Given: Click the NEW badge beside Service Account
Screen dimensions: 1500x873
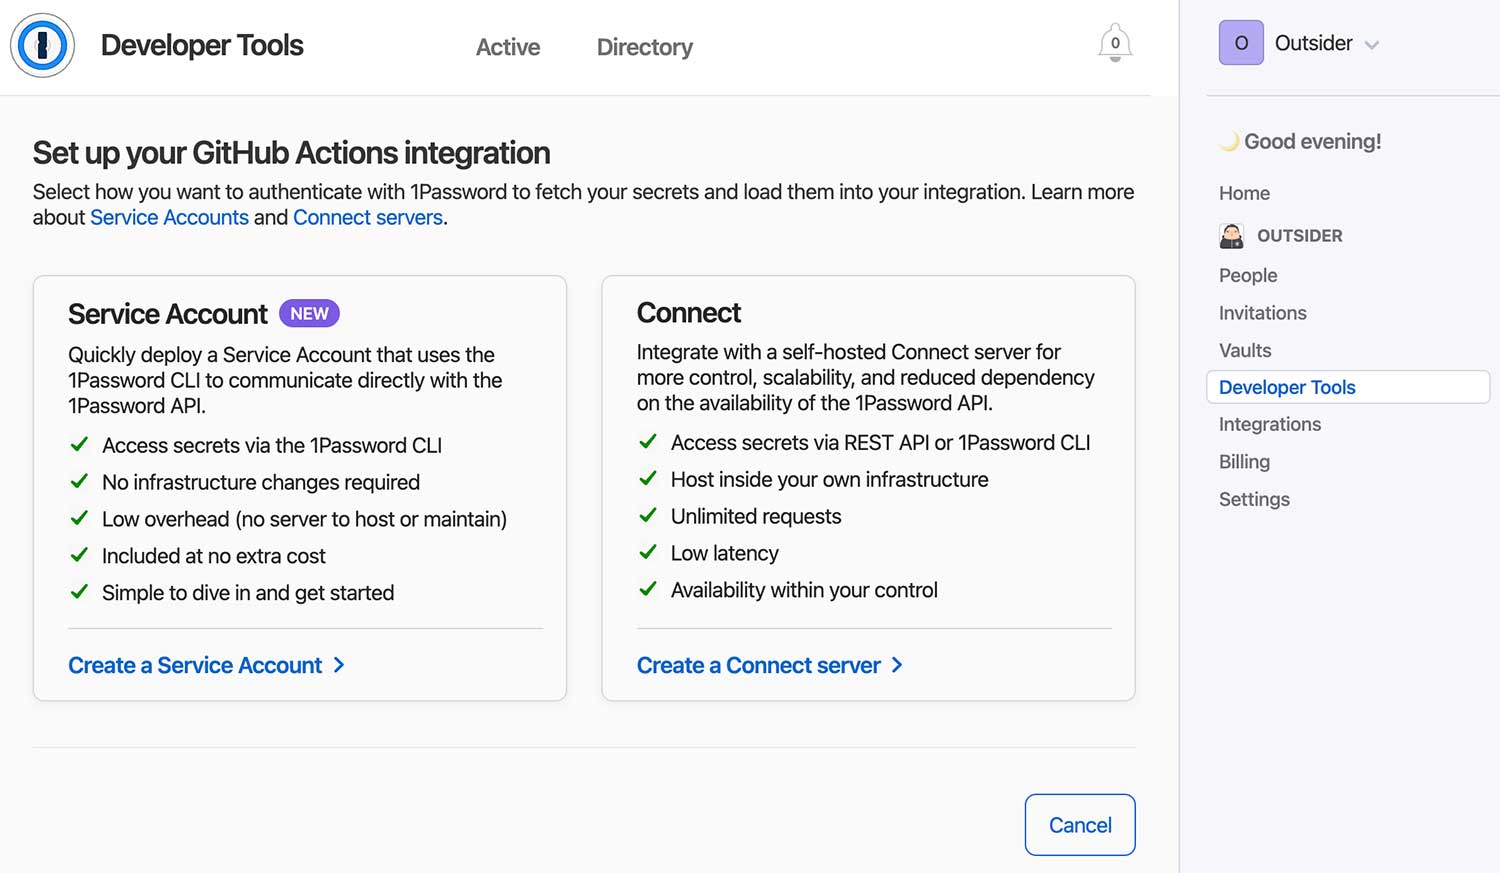Looking at the screenshot, I should tap(309, 314).
